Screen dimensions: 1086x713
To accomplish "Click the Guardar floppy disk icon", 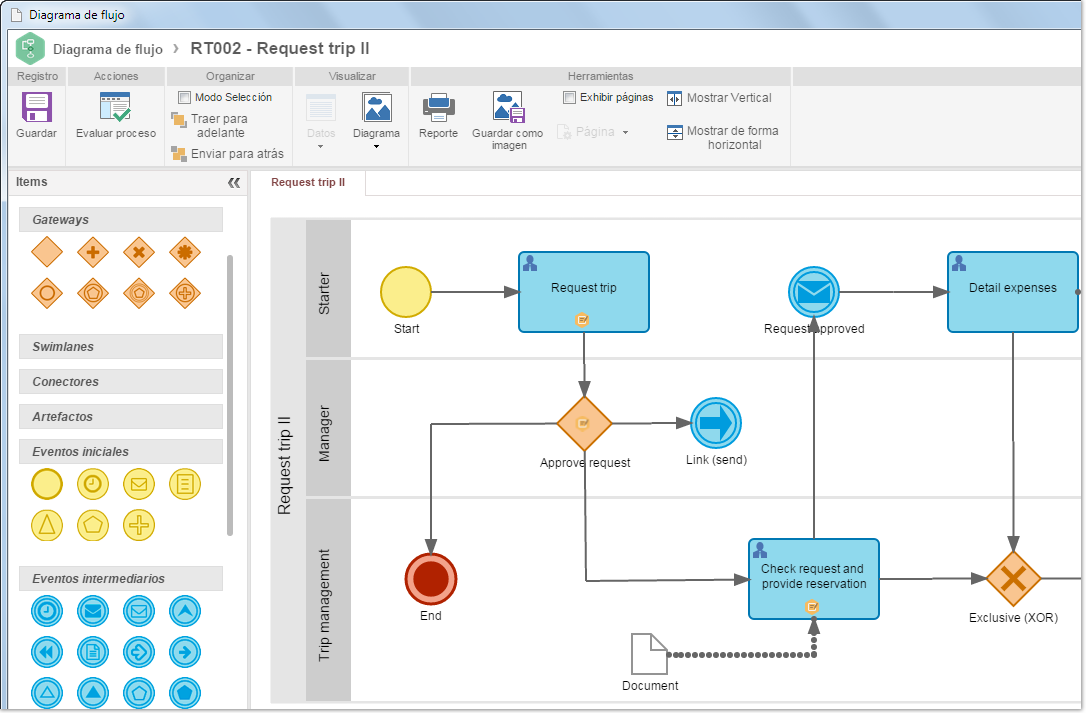I will [x=37, y=107].
